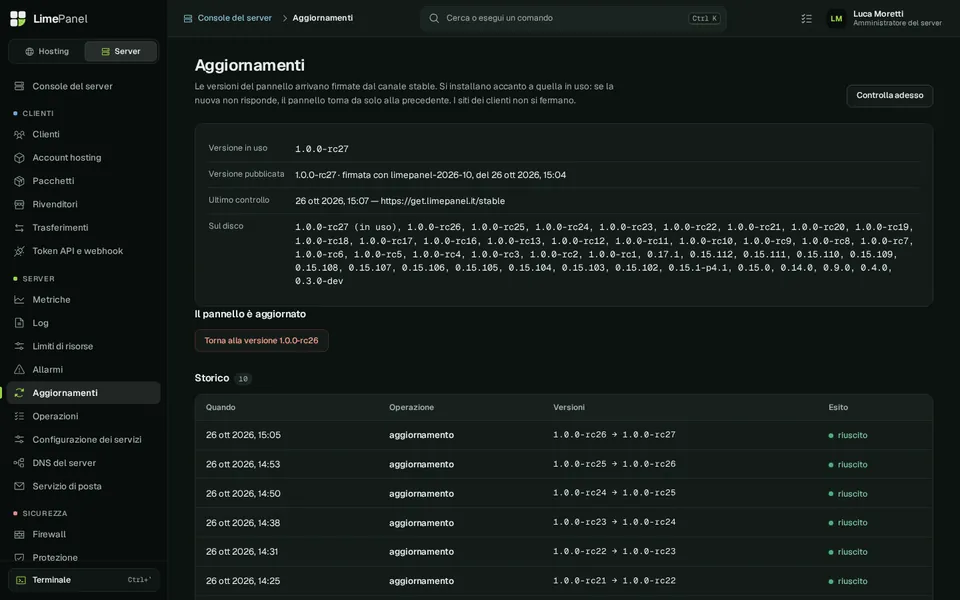Select the Pacchetti box icon
The image size is (960, 600).
click(19, 181)
